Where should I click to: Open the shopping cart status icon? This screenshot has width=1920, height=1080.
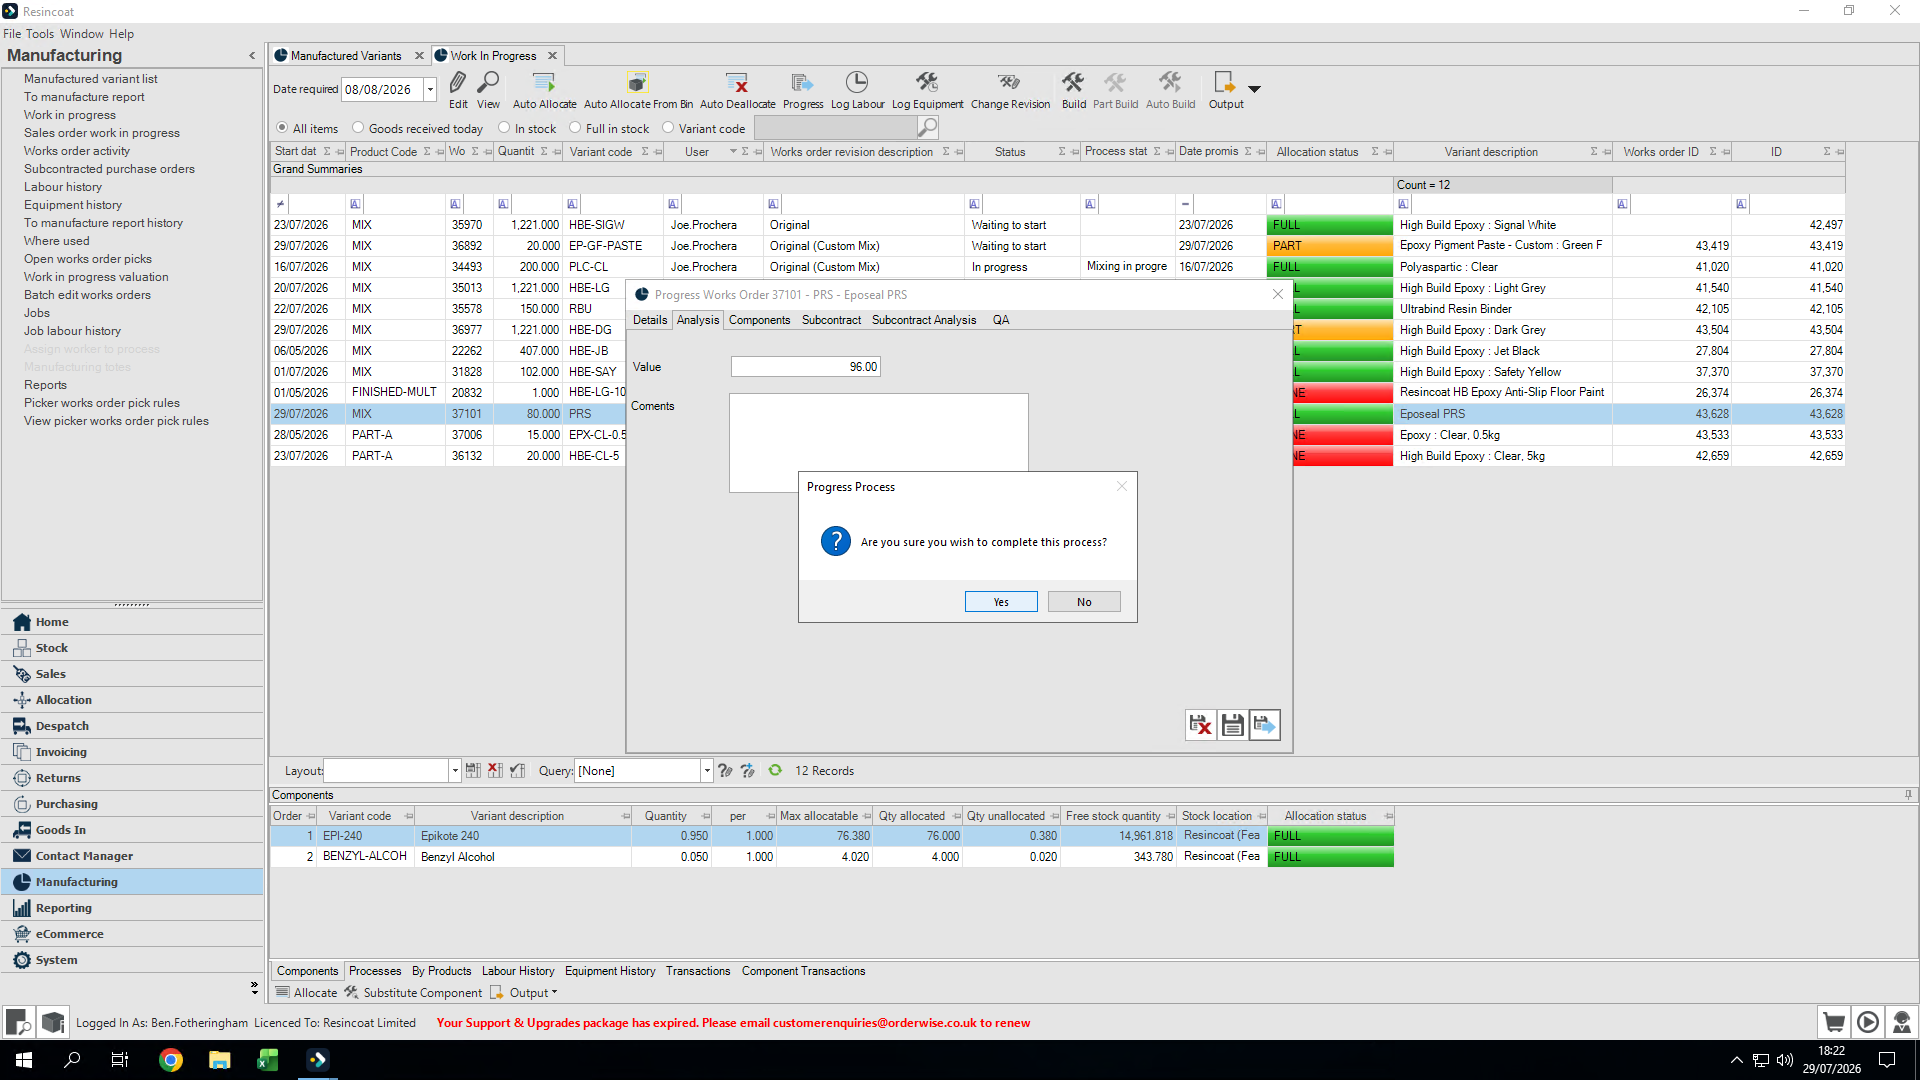(1834, 1022)
